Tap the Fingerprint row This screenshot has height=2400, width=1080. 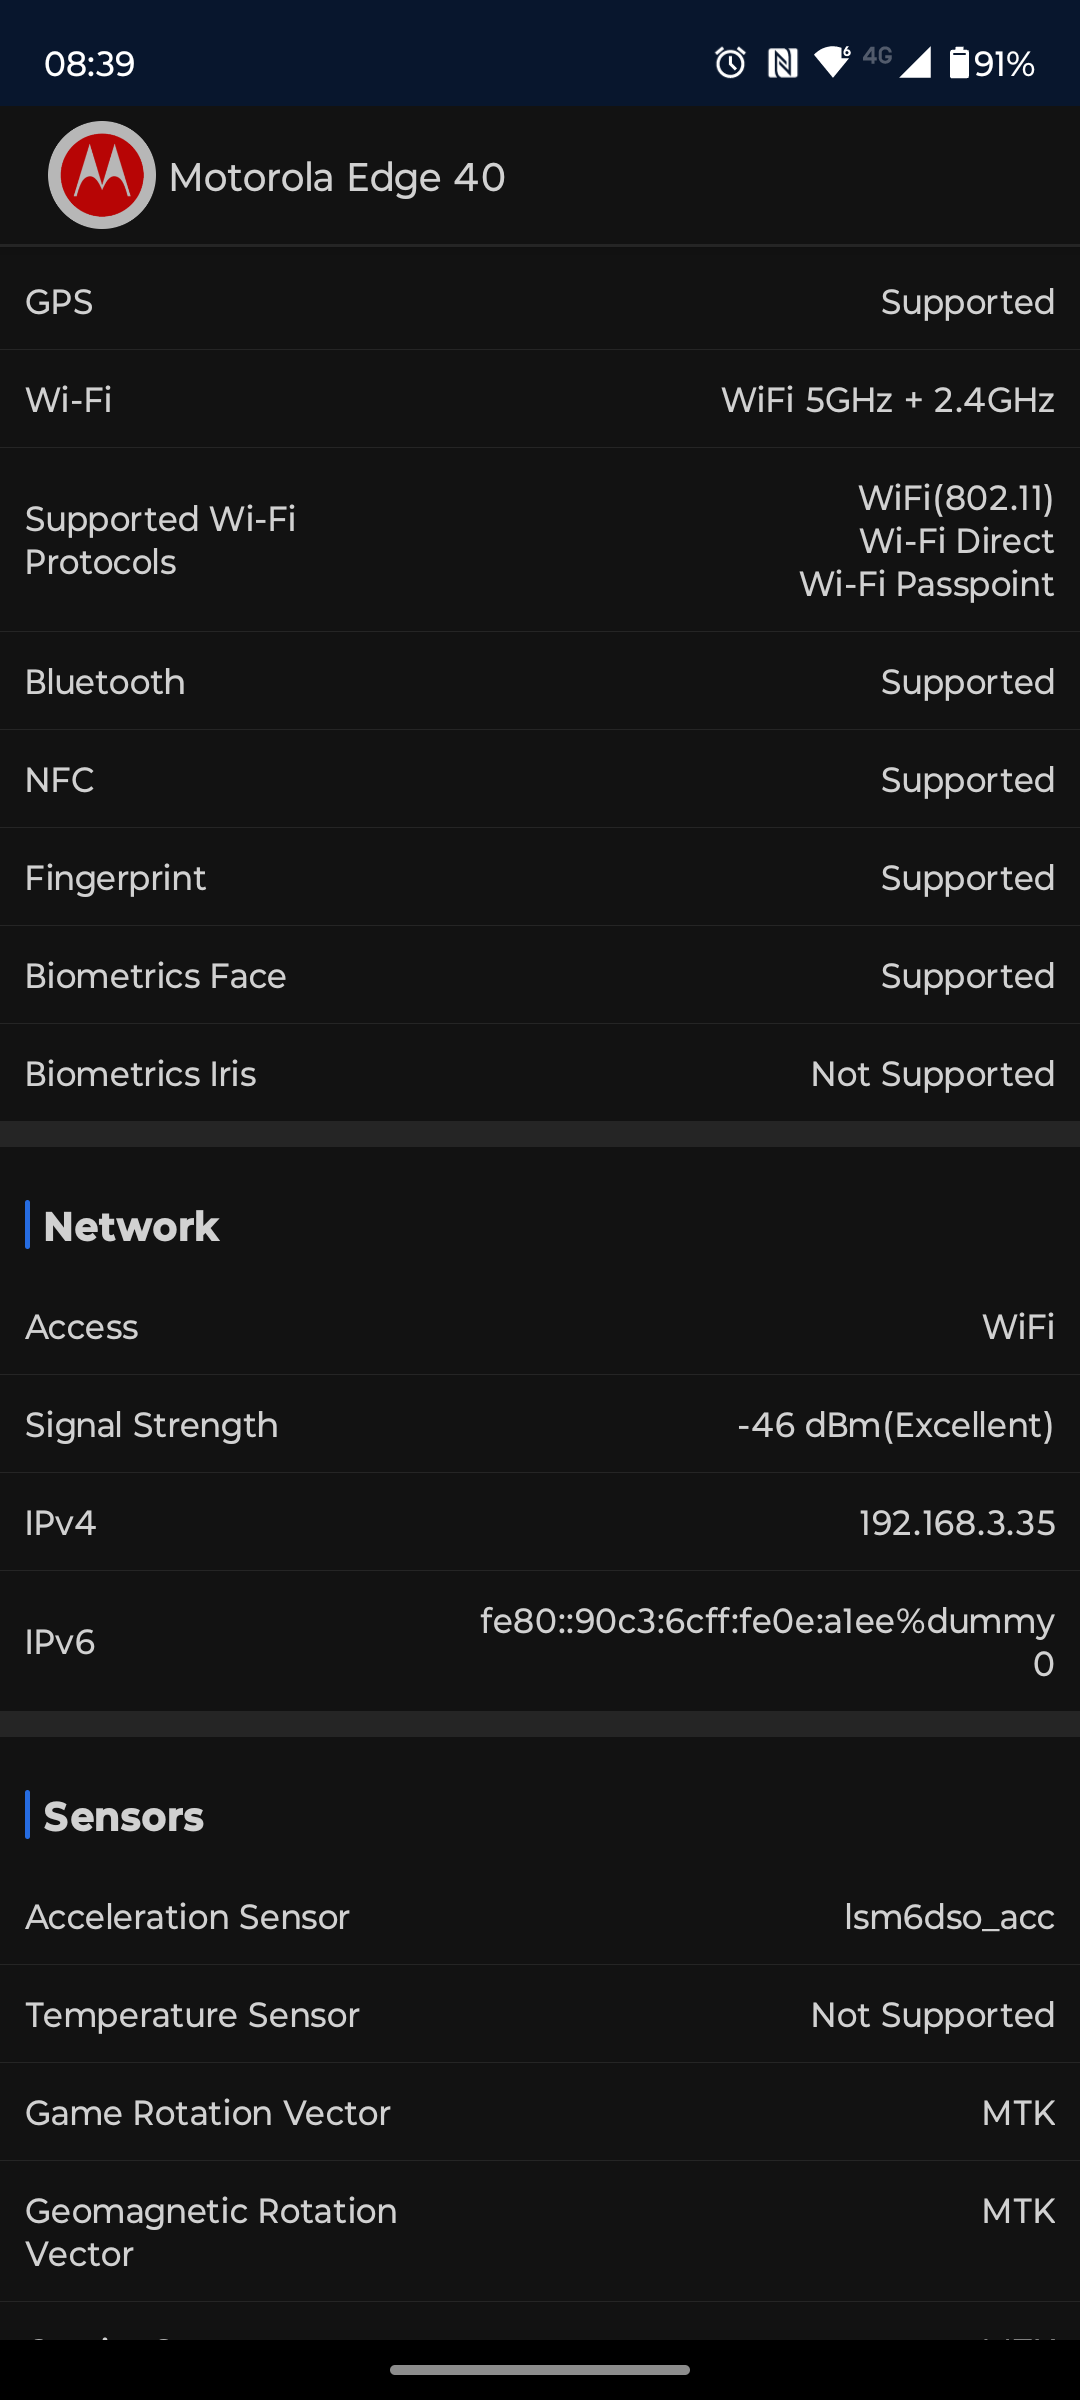(x=540, y=878)
